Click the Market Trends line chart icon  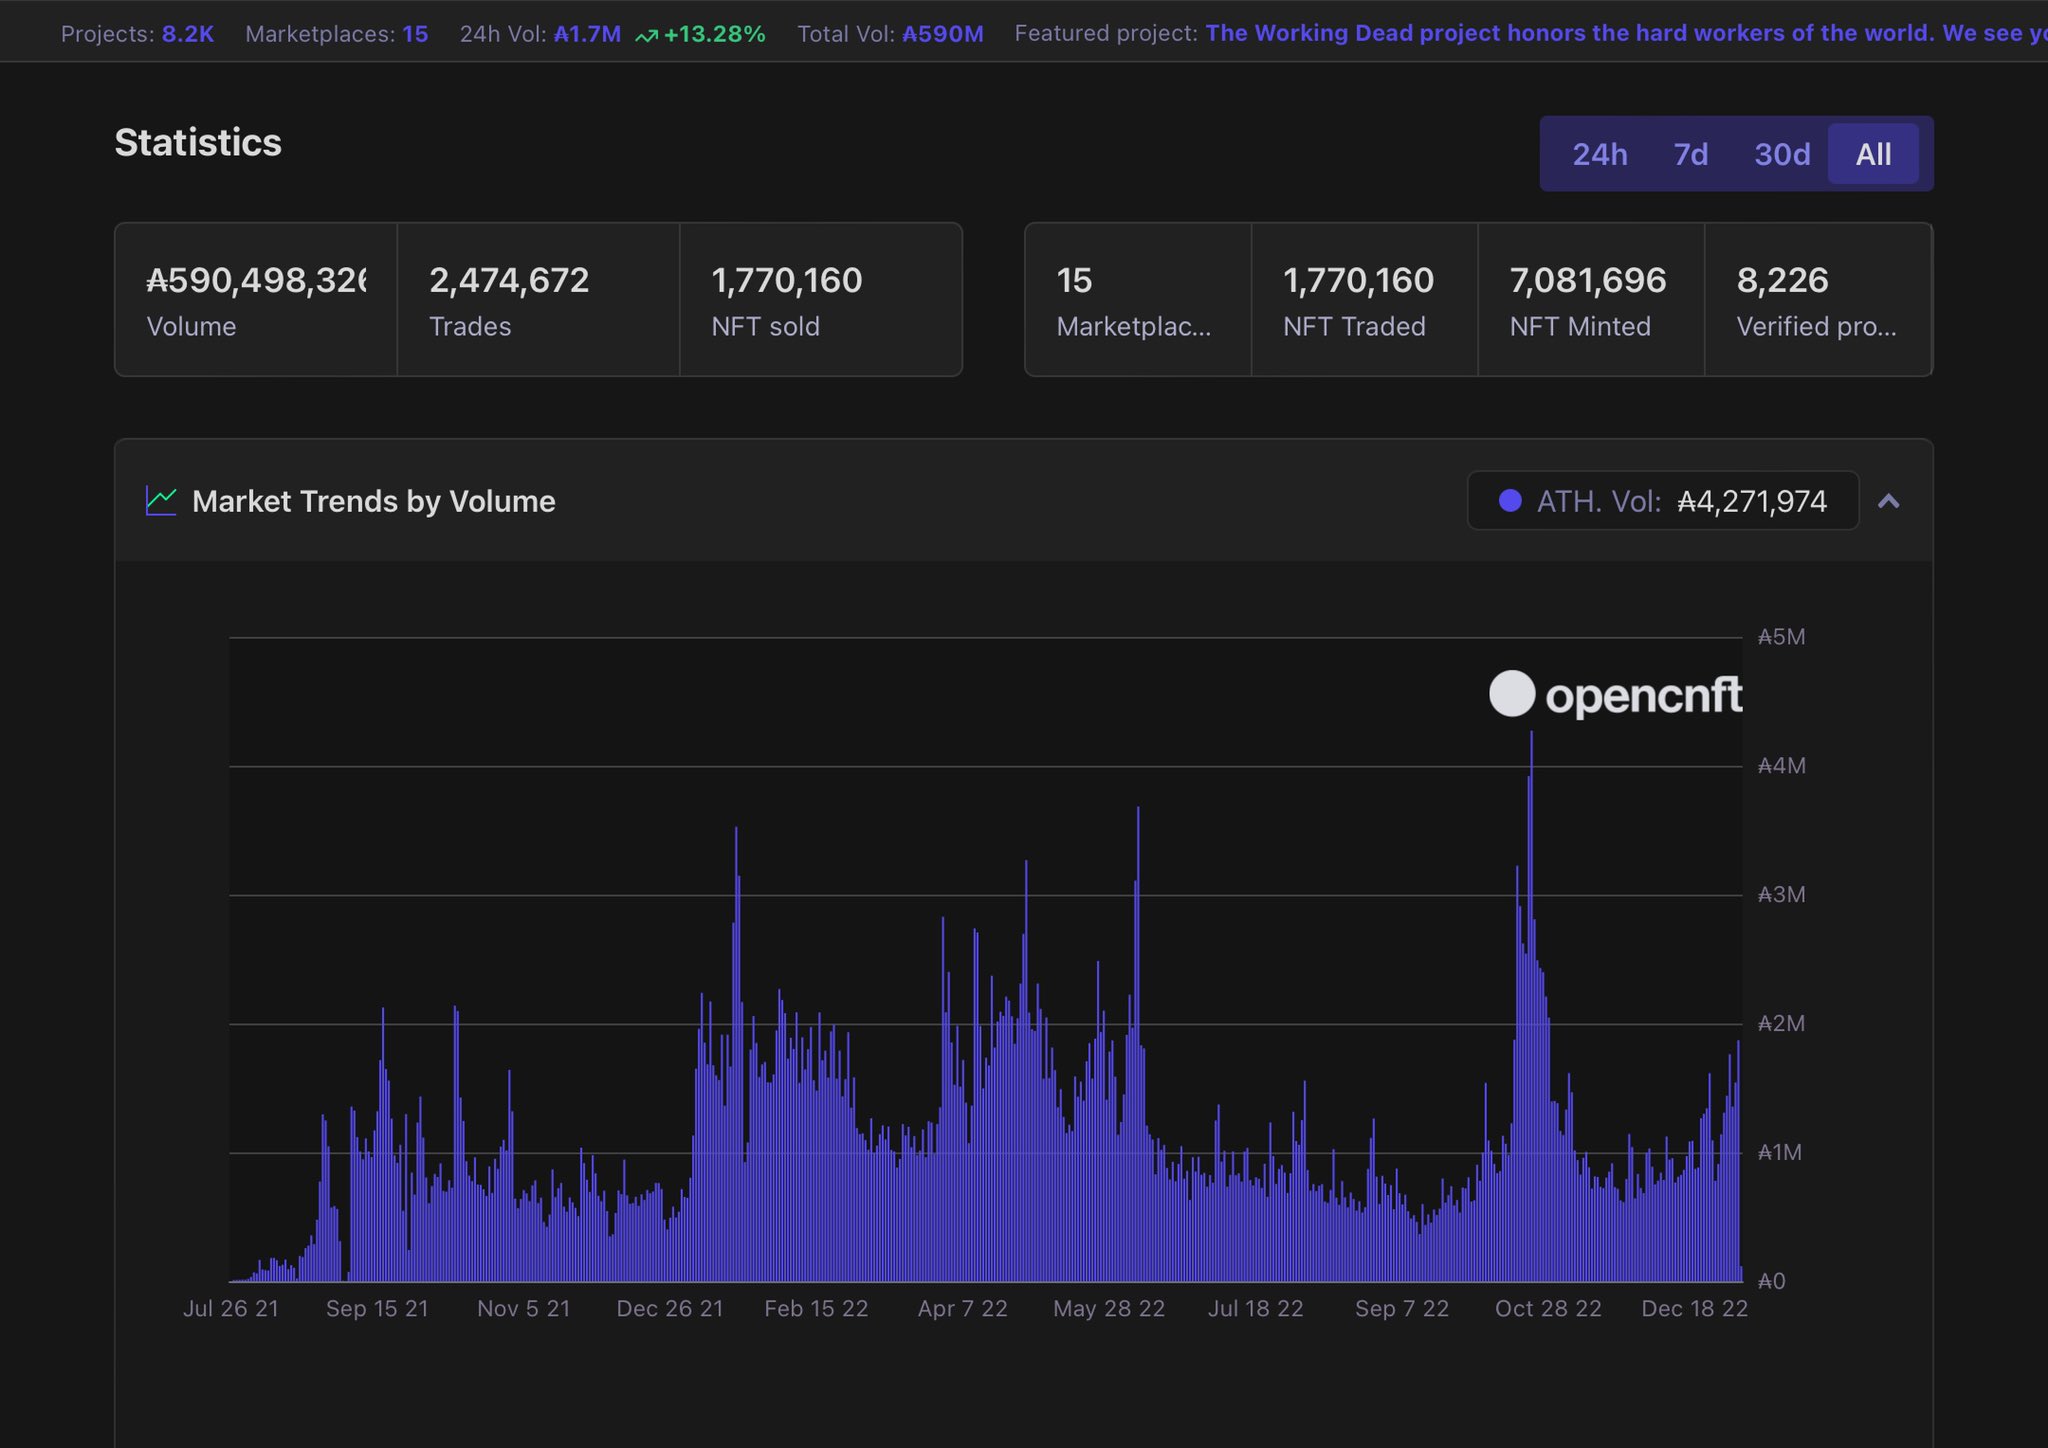161,501
